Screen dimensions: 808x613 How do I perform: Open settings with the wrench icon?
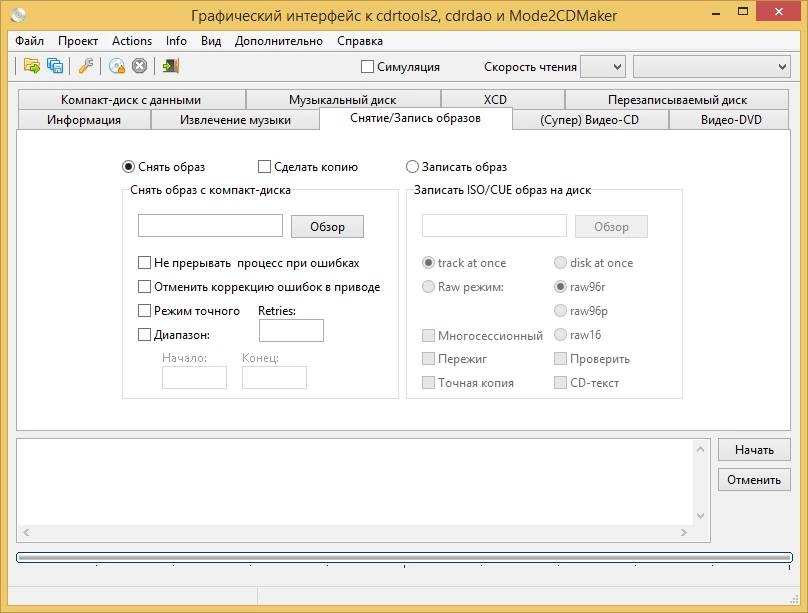pos(86,66)
